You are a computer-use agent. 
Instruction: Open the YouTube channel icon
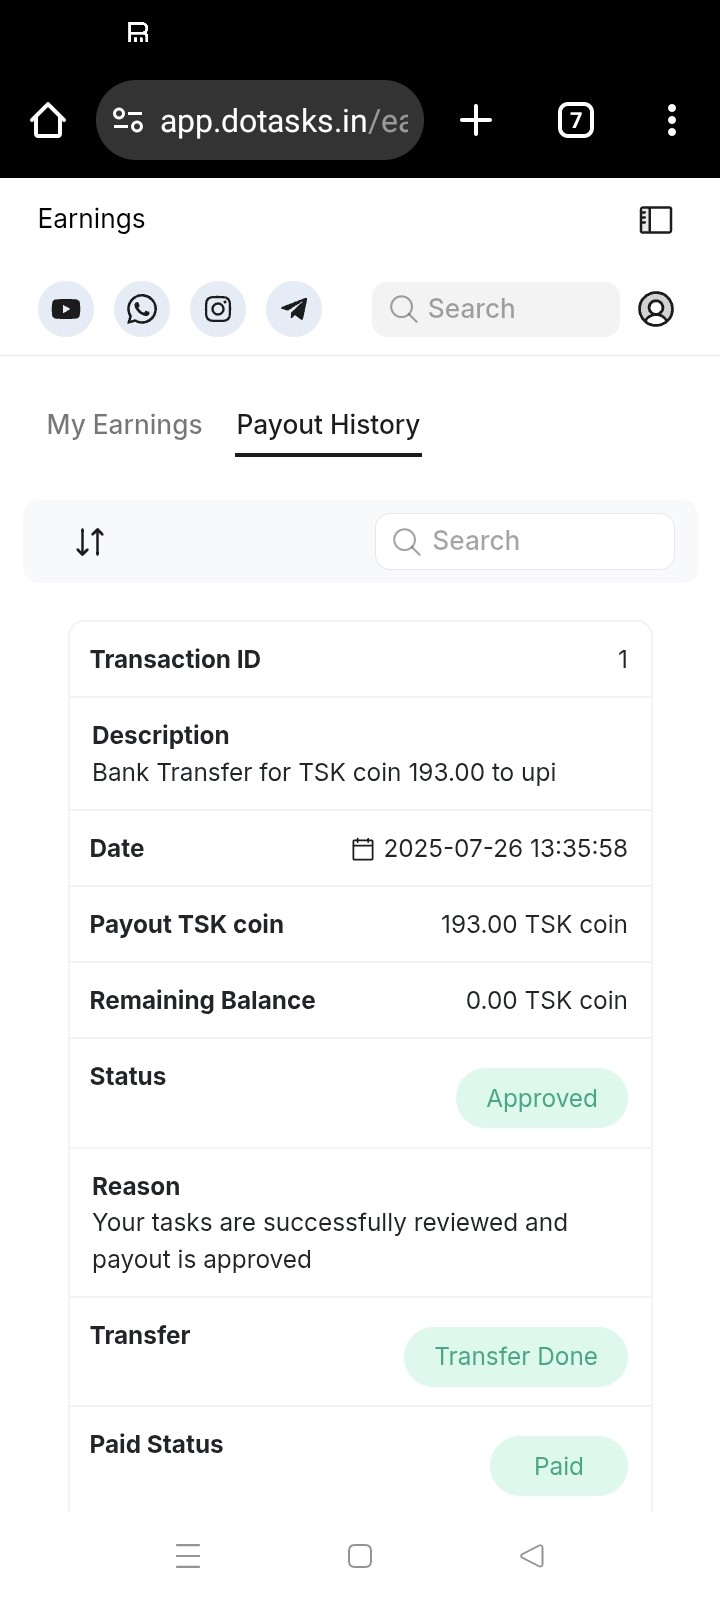point(66,309)
